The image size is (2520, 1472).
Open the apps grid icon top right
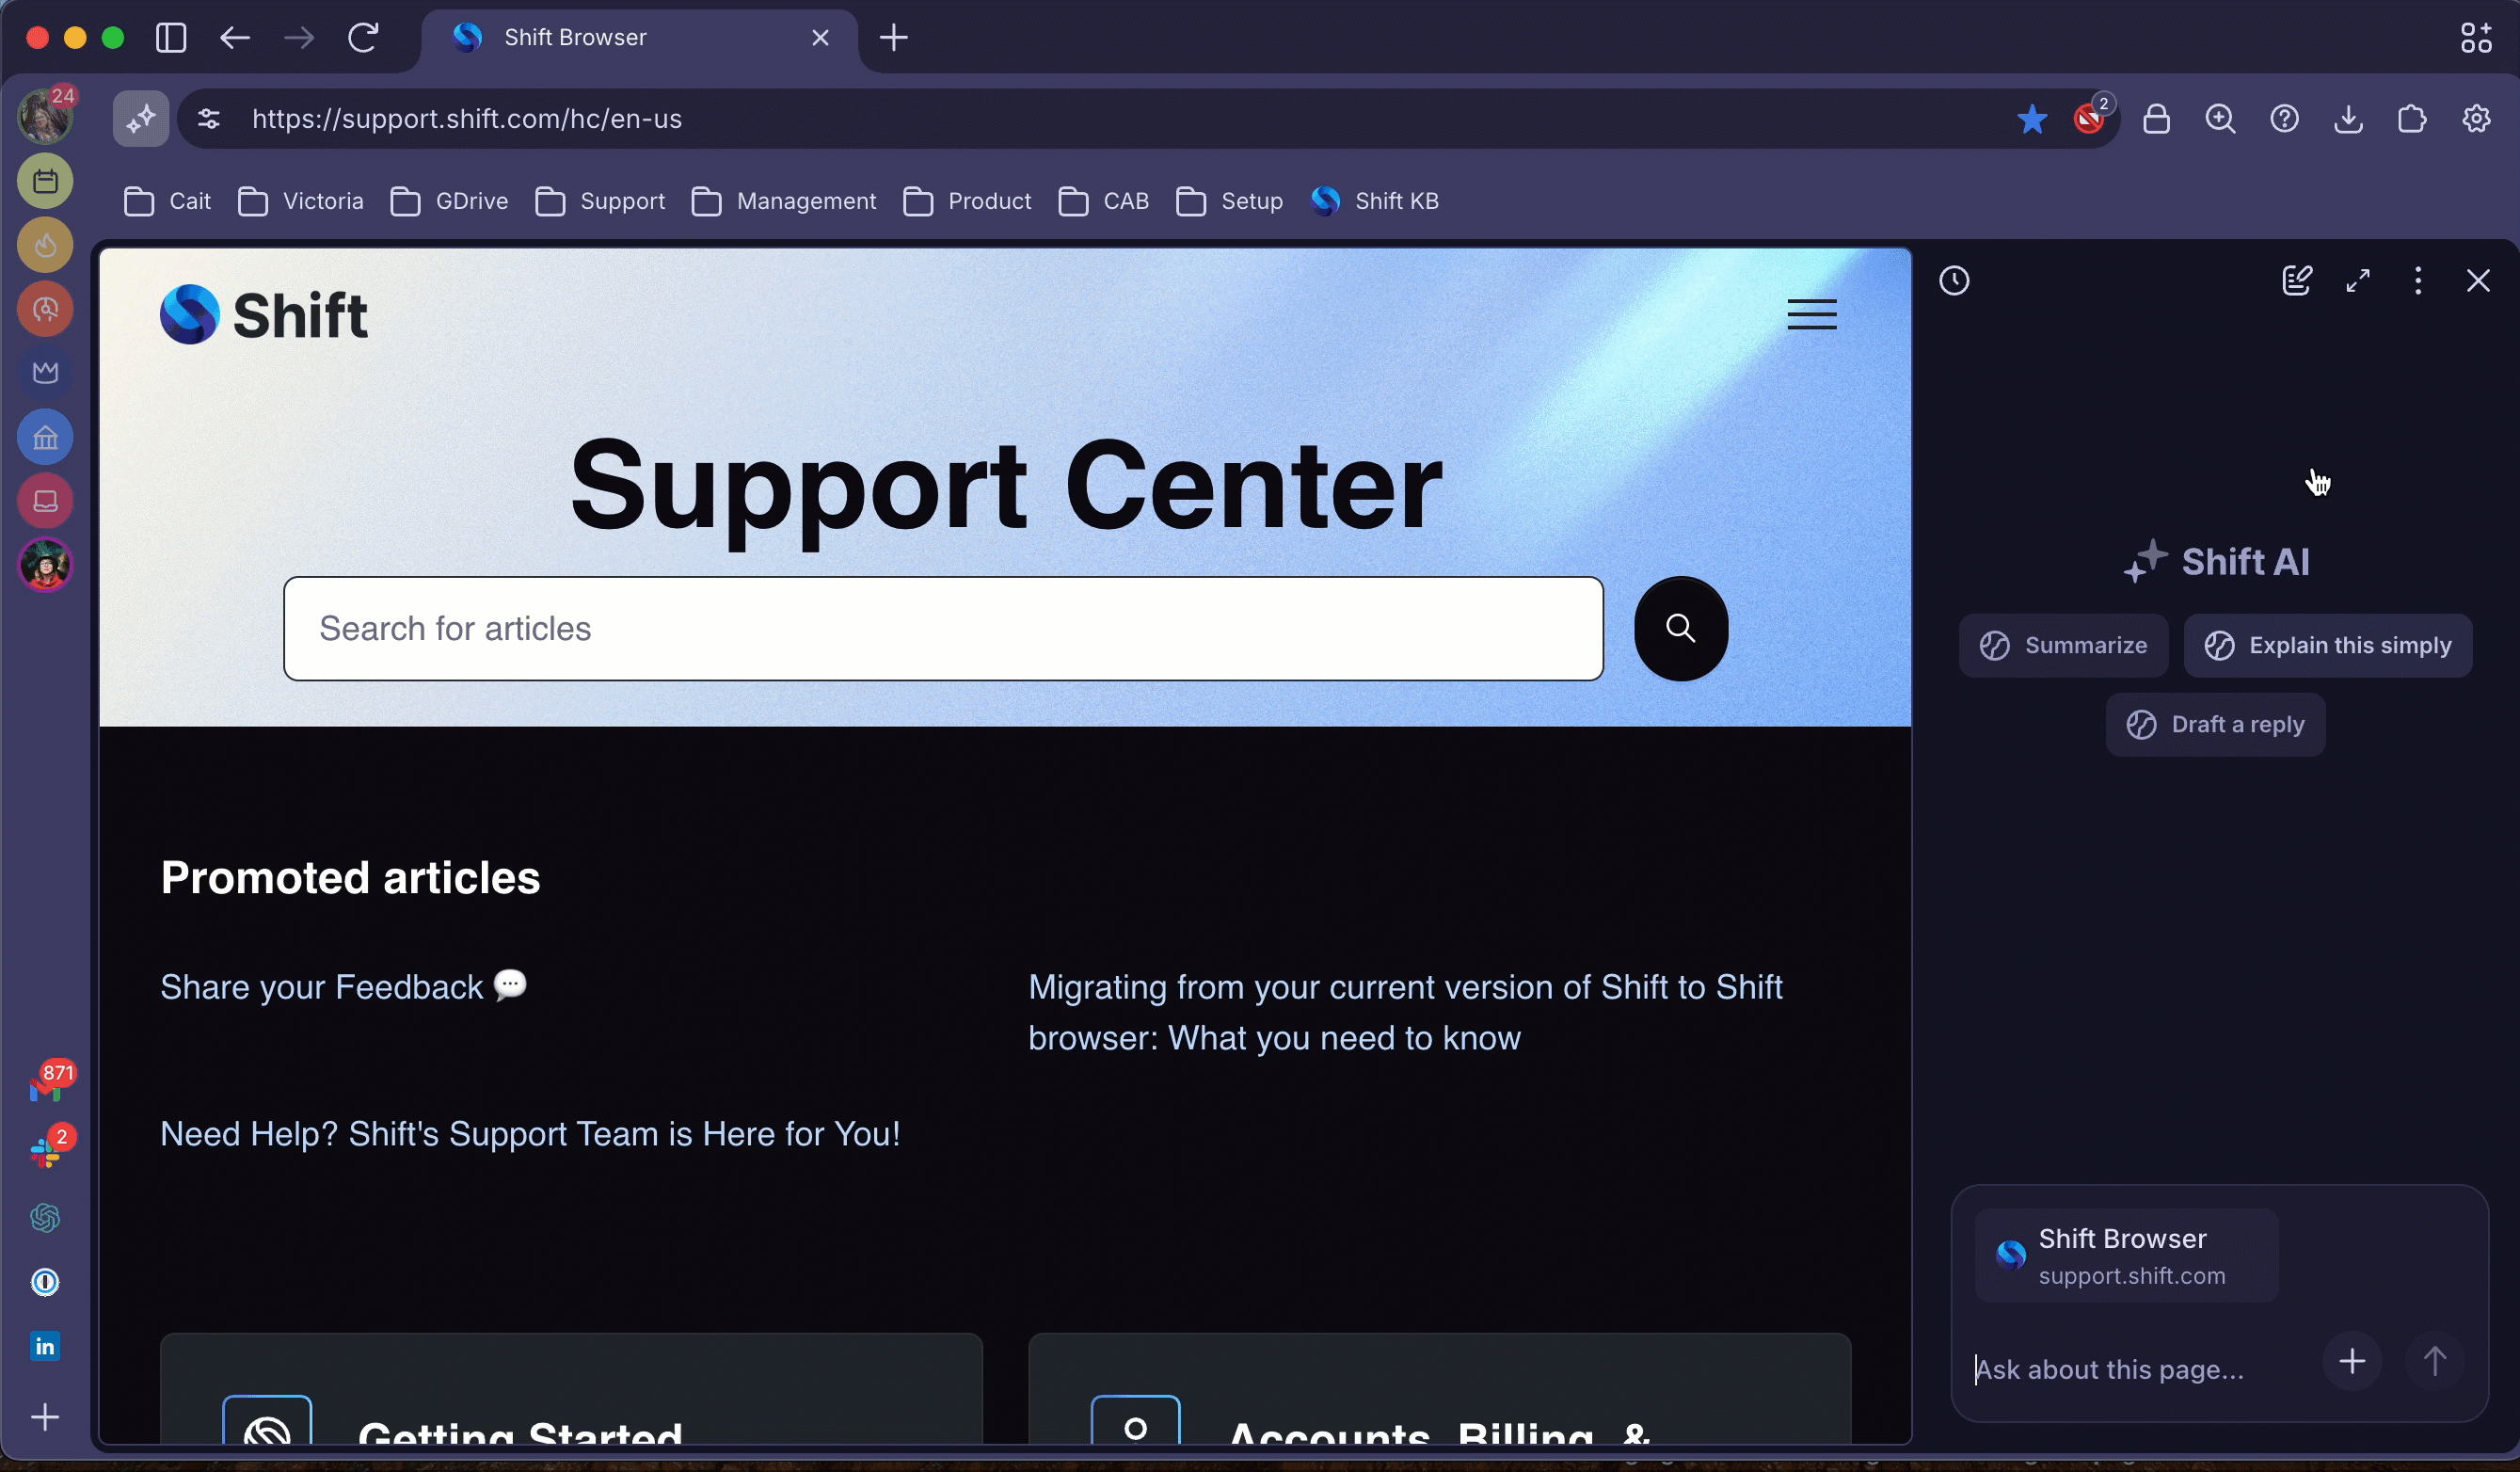(x=2476, y=38)
